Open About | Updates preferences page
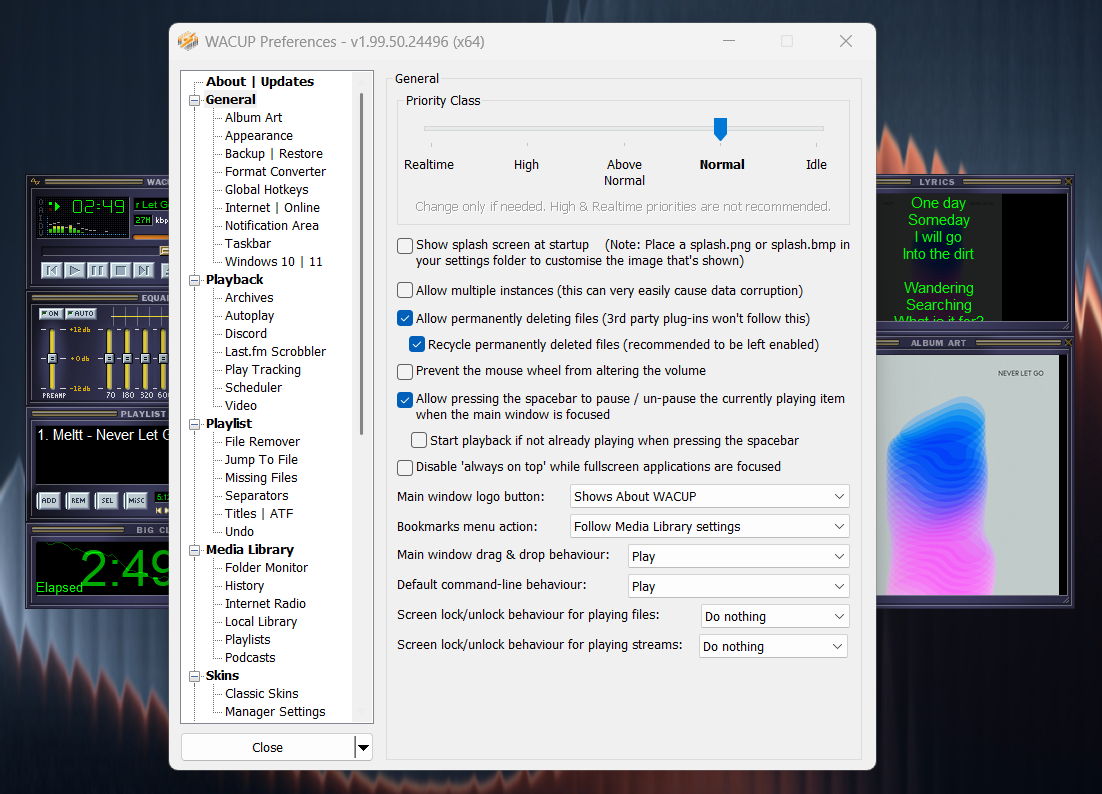The height and width of the screenshot is (794, 1102). (259, 82)
